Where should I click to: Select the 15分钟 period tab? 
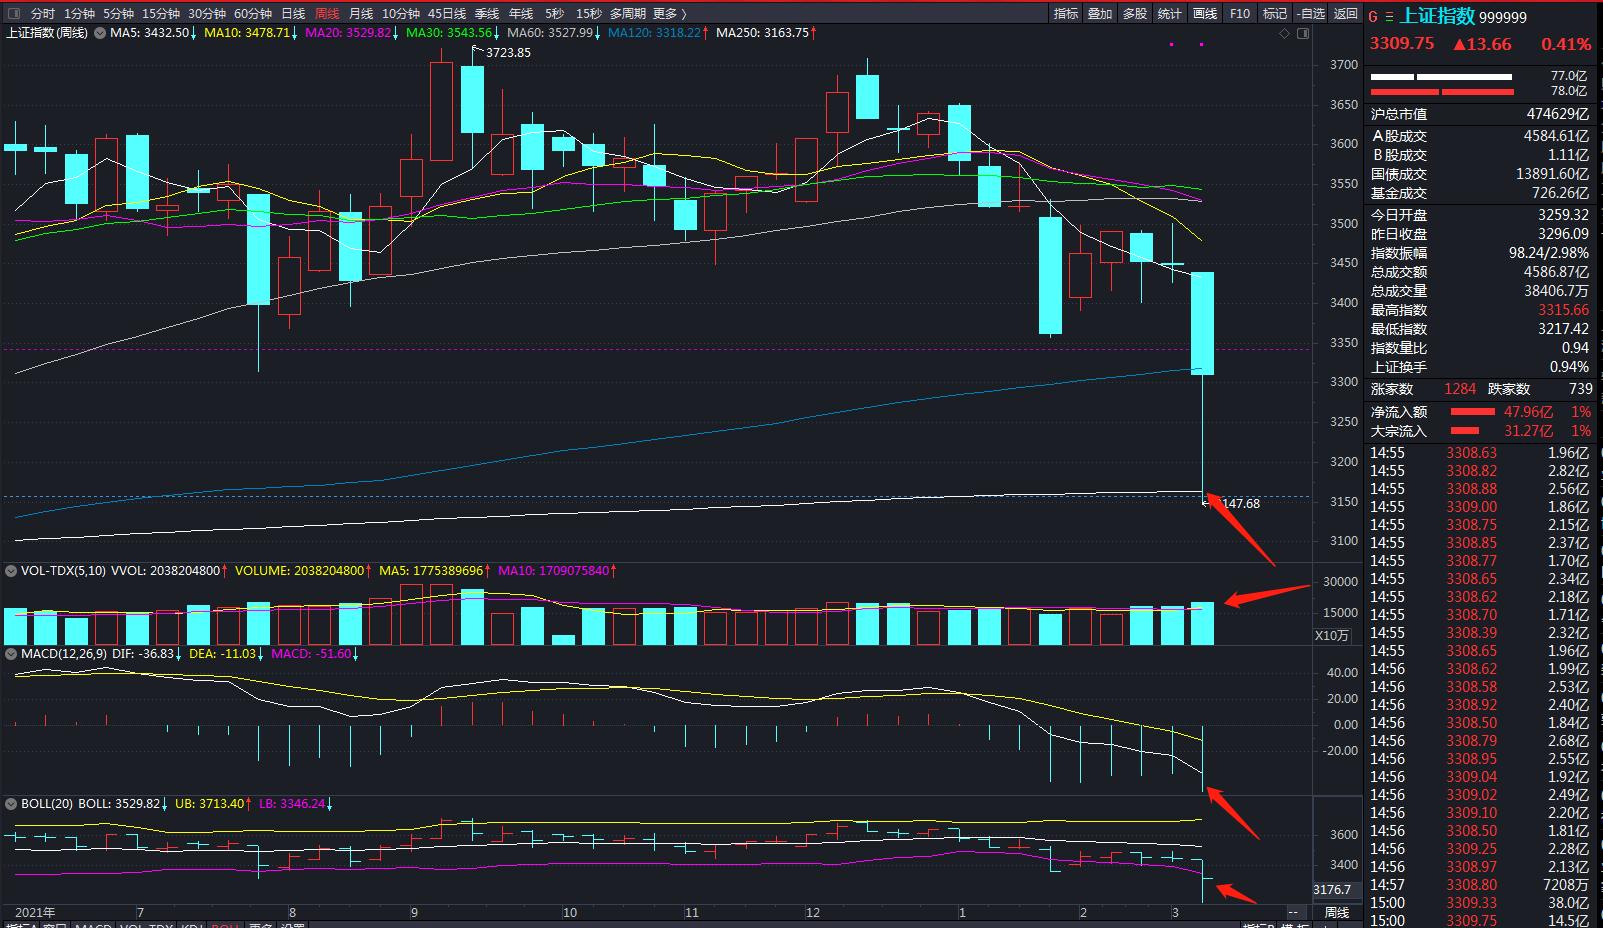point(161,13)
